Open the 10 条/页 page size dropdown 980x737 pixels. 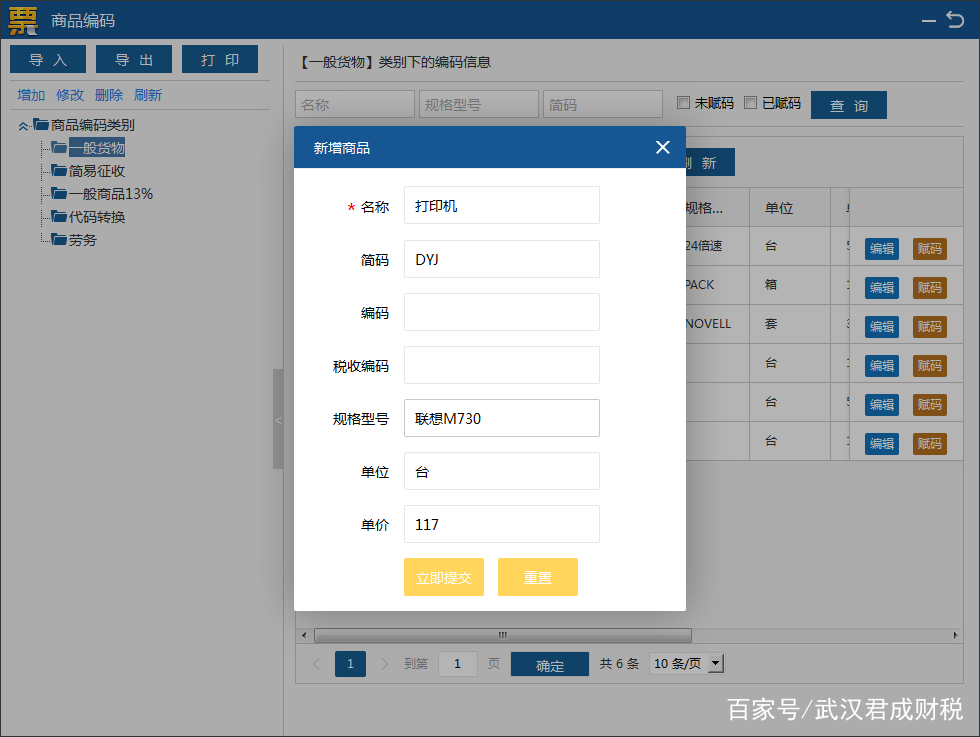[716, 663]
